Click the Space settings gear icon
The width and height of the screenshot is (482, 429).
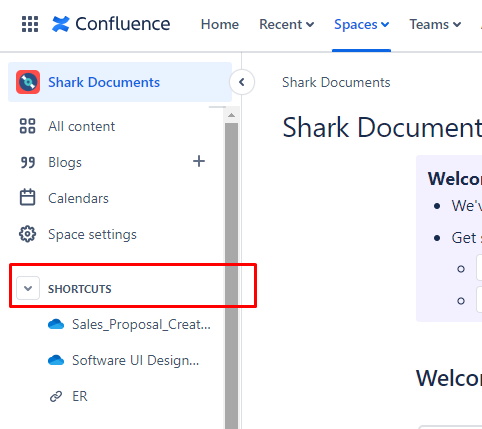pos(27,234)
